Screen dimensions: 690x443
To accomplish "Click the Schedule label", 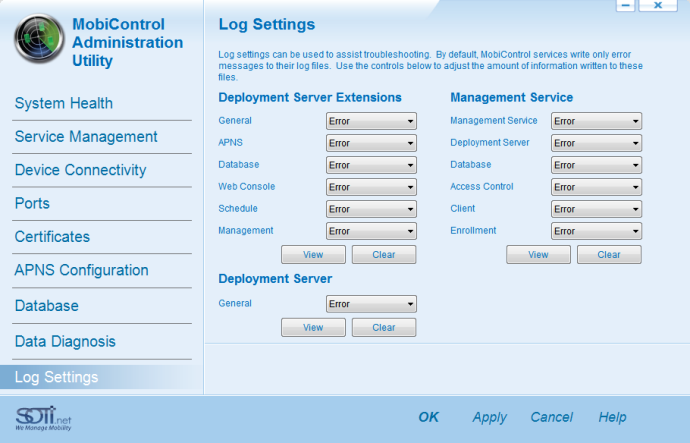I will (238, 209).
